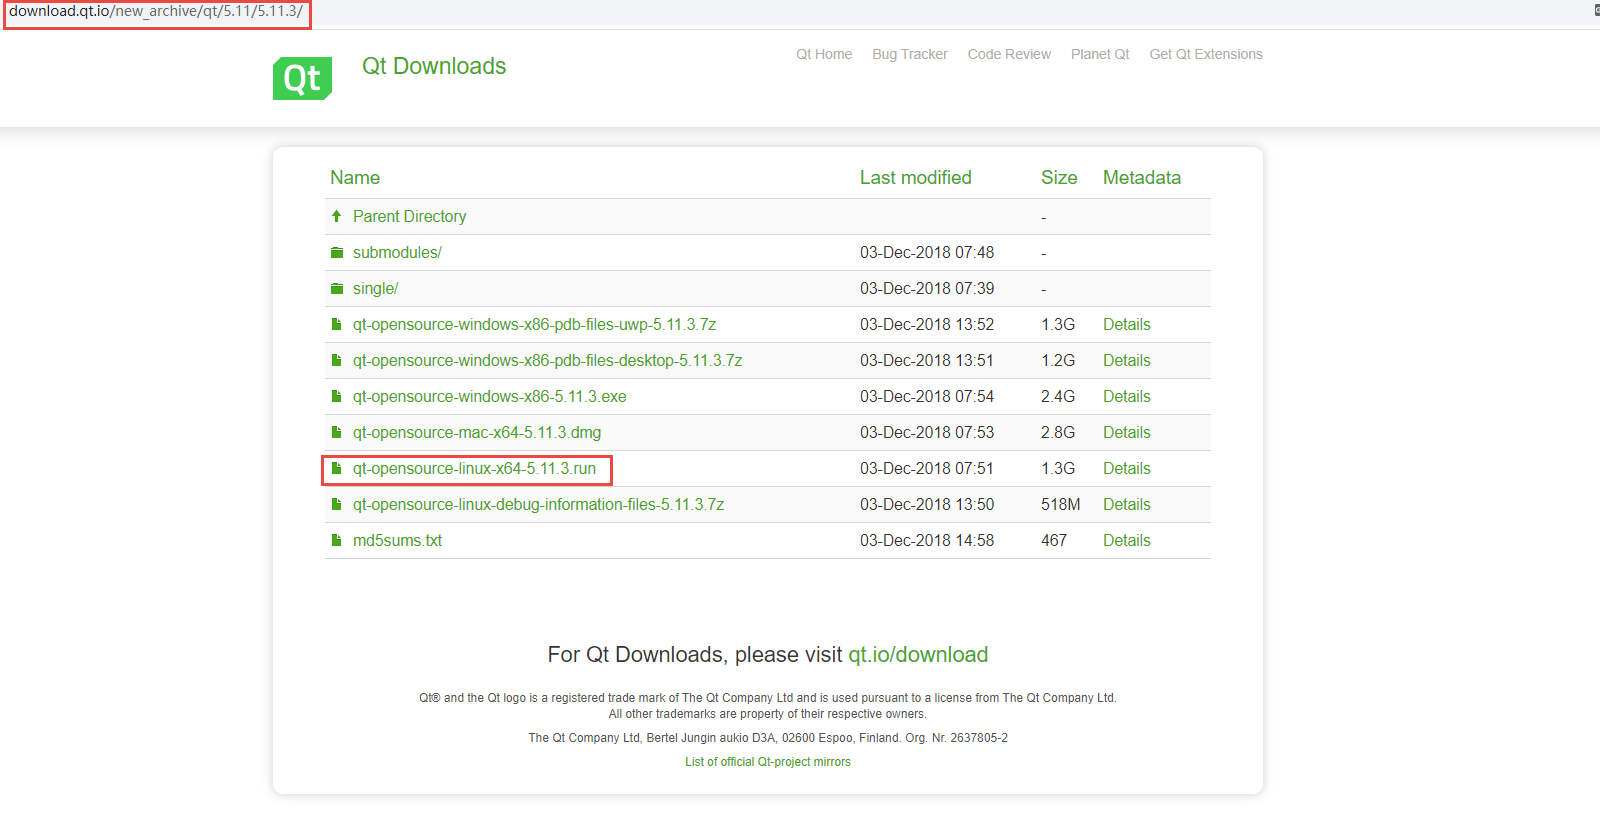Click the folder icon beside single/
The width and height of the screenshot is (1600, 815).
(337, 288)
